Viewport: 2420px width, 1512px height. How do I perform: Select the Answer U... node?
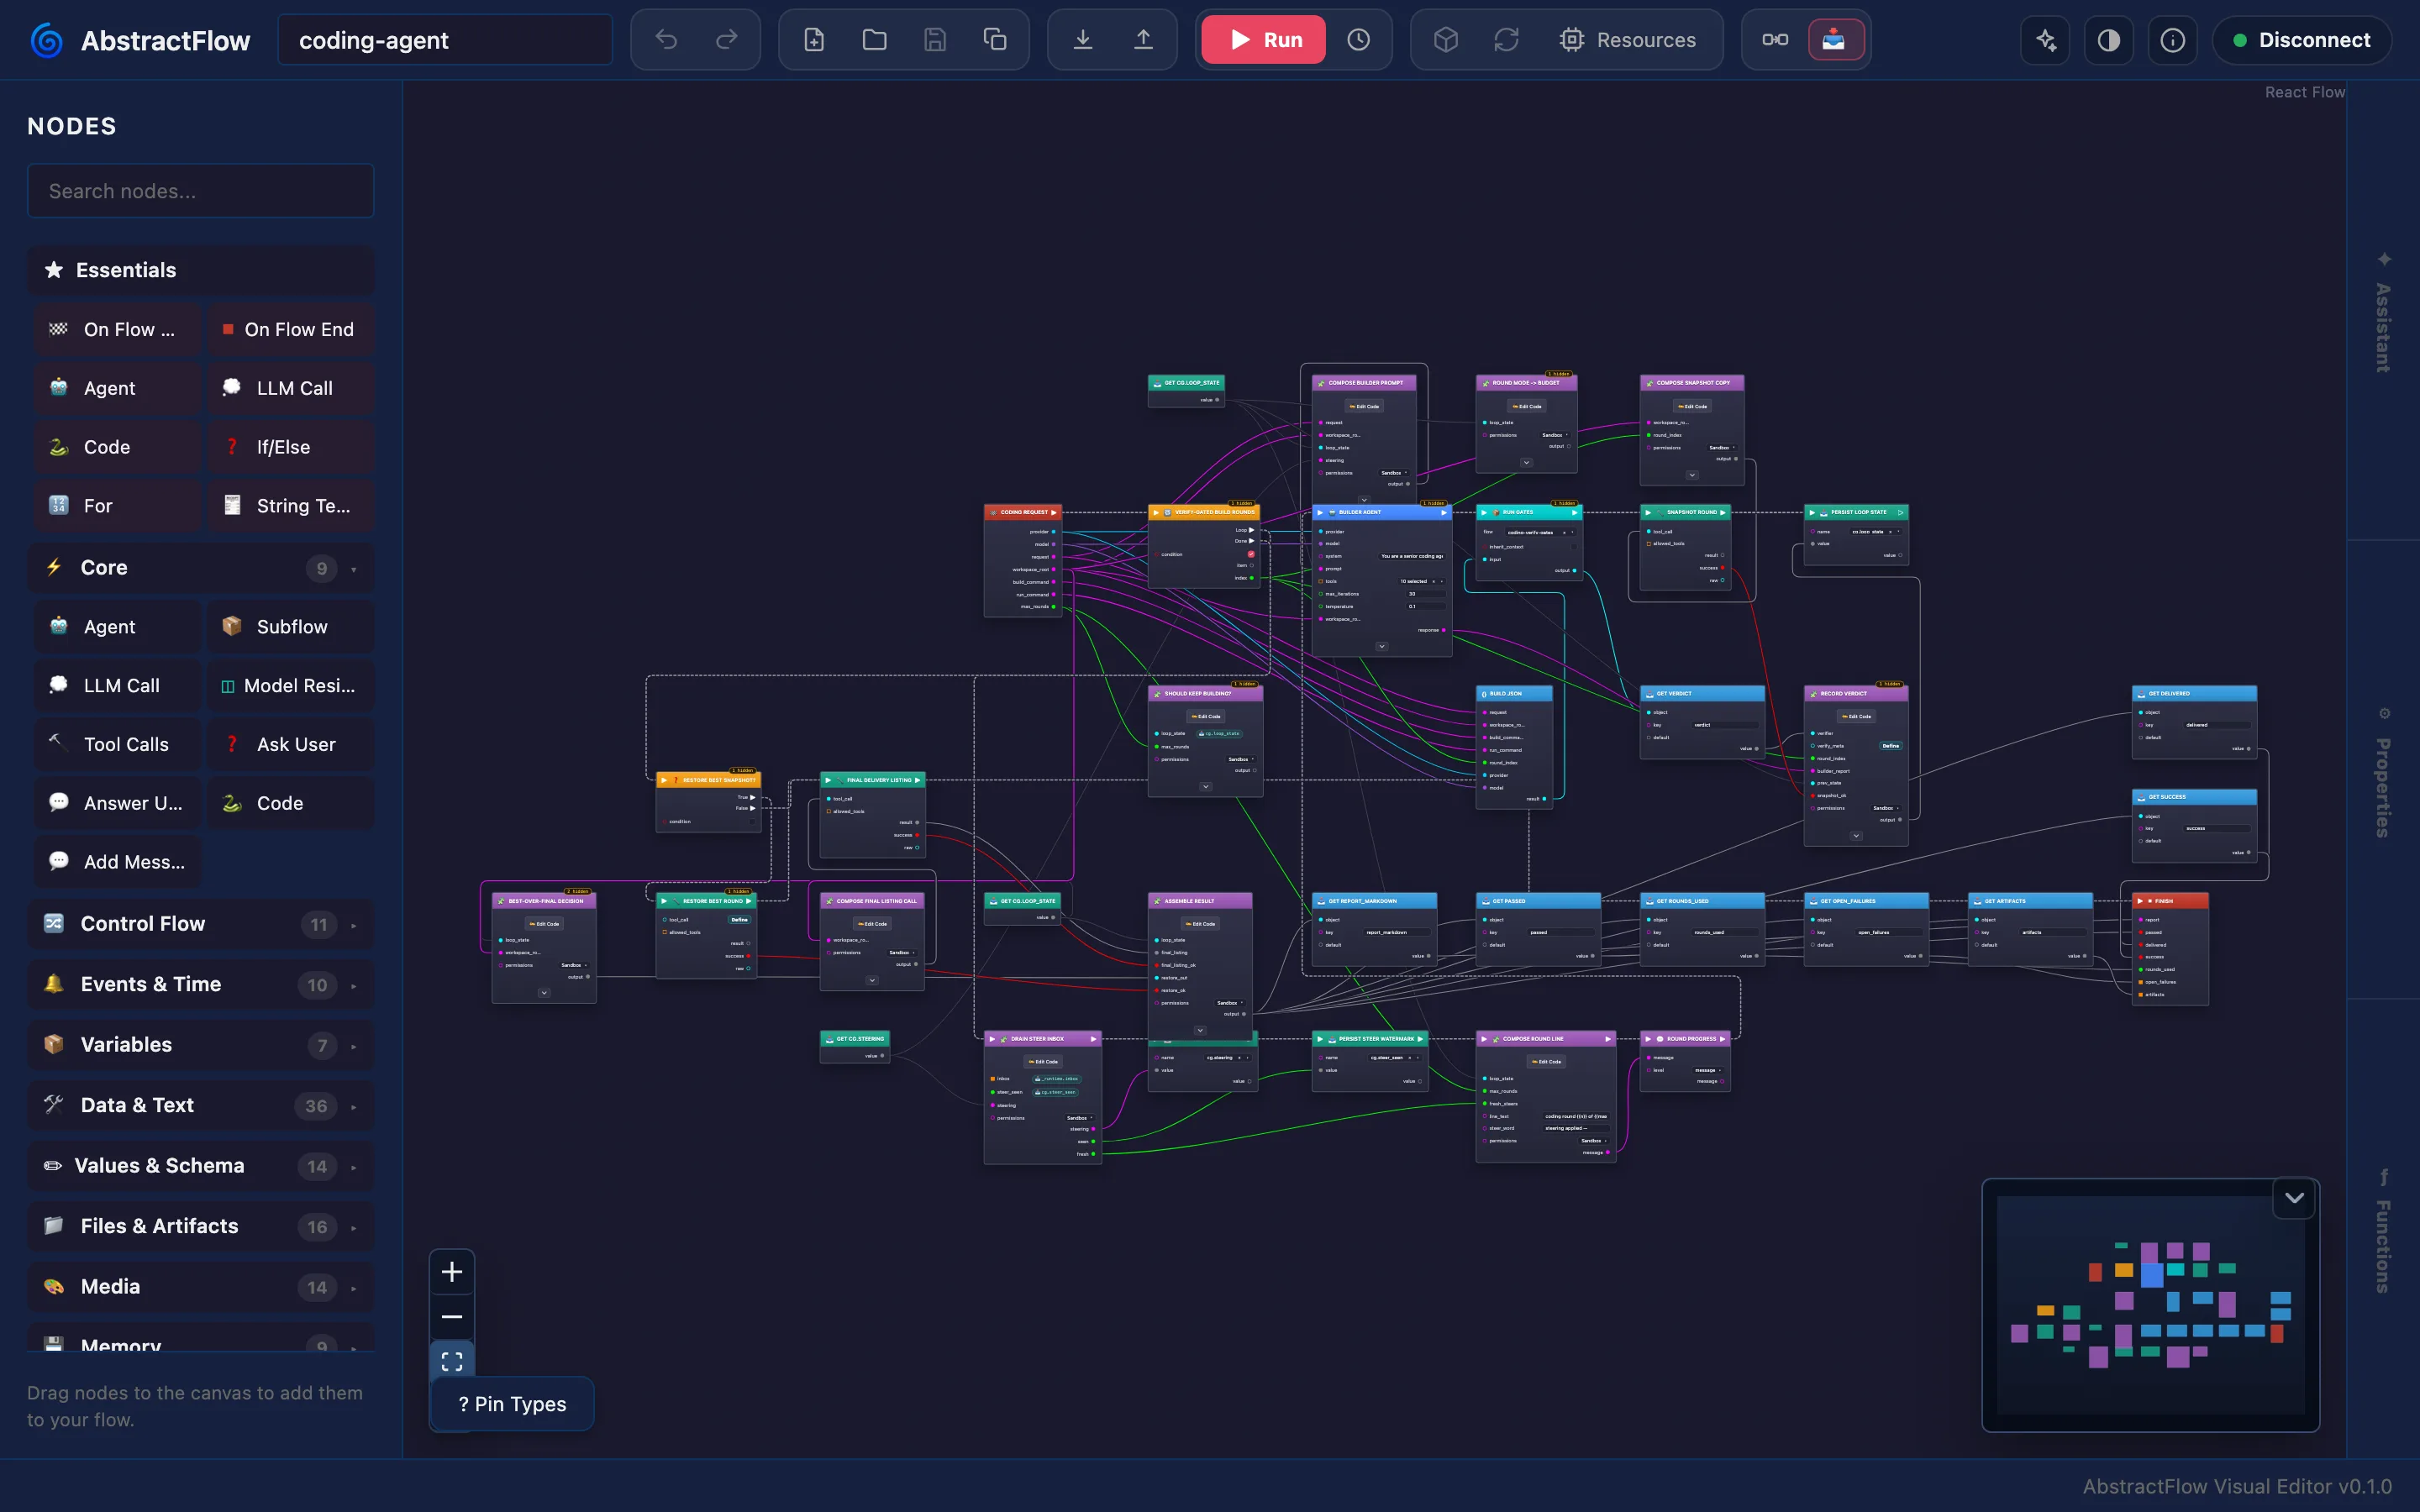[118, 803]
